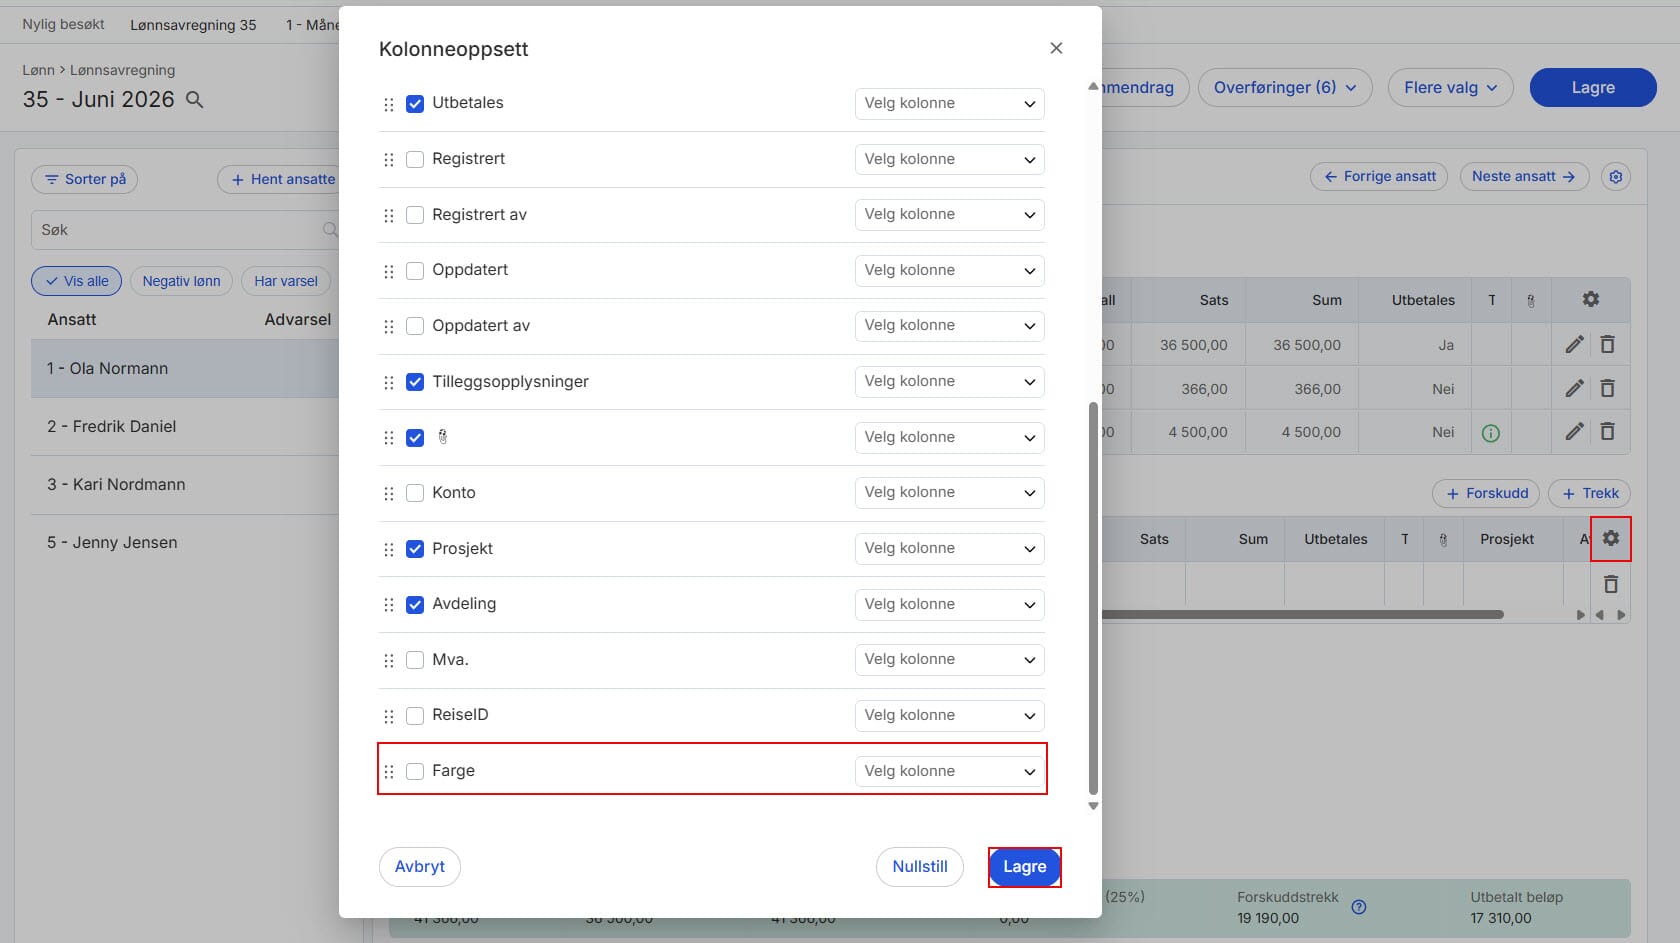The height and width of the screenshot is (943, 1680).
Task: Click Avbryt to cancel the dialog
Action: click(x=420, y=867)
